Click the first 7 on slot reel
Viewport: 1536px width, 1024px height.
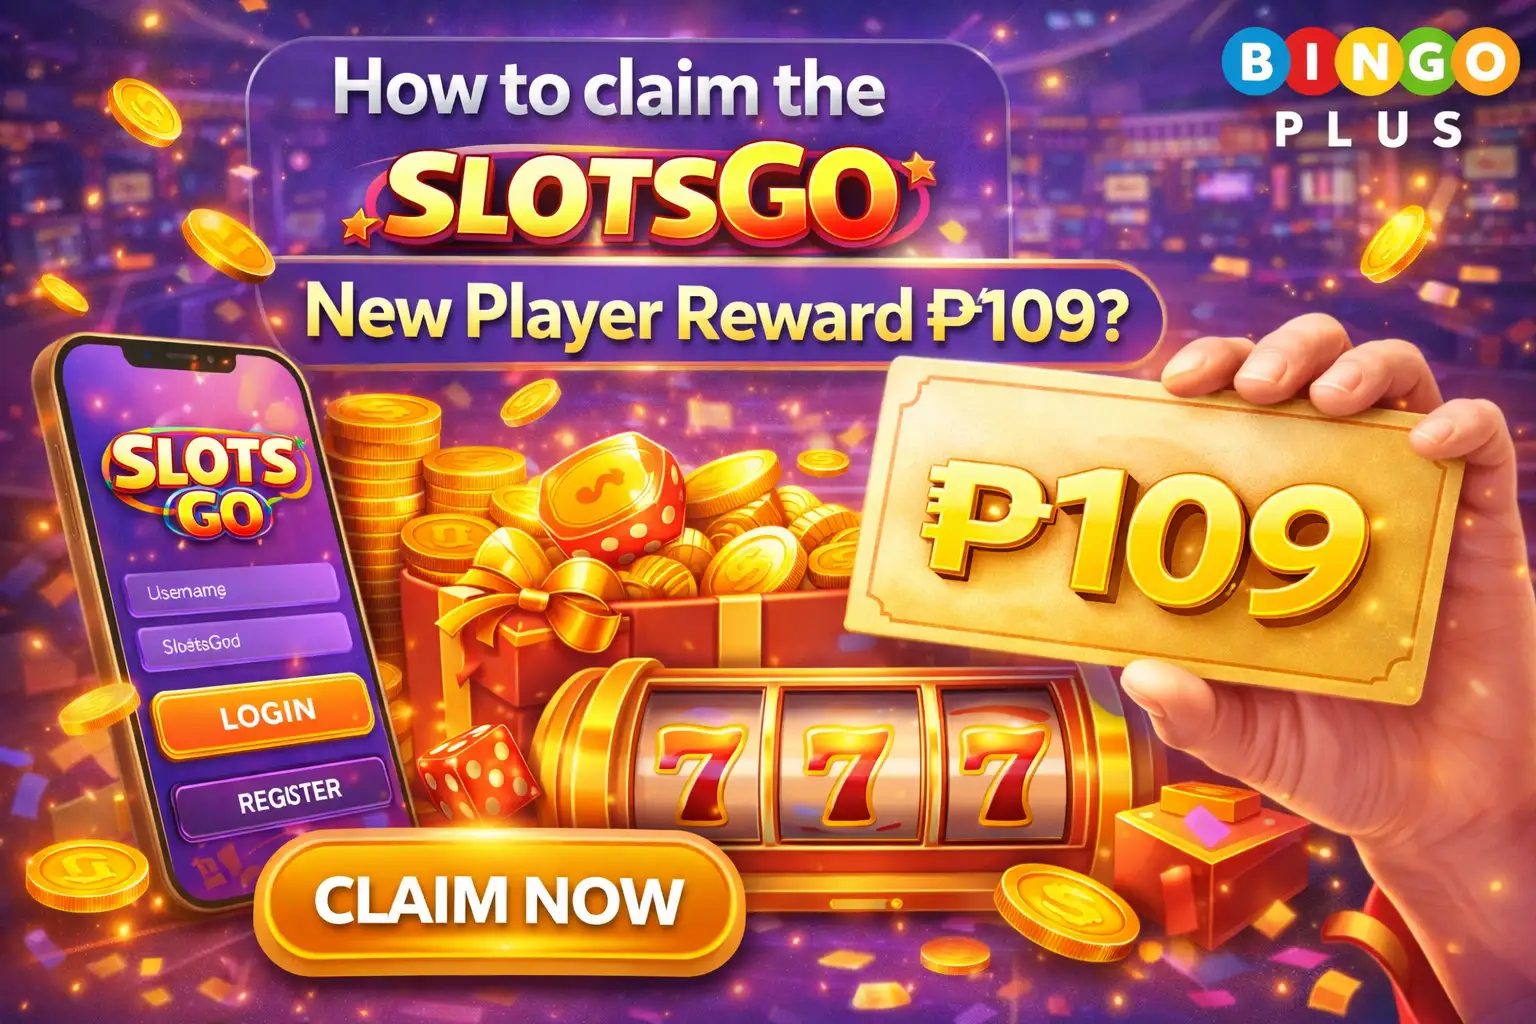click(701, 772)
